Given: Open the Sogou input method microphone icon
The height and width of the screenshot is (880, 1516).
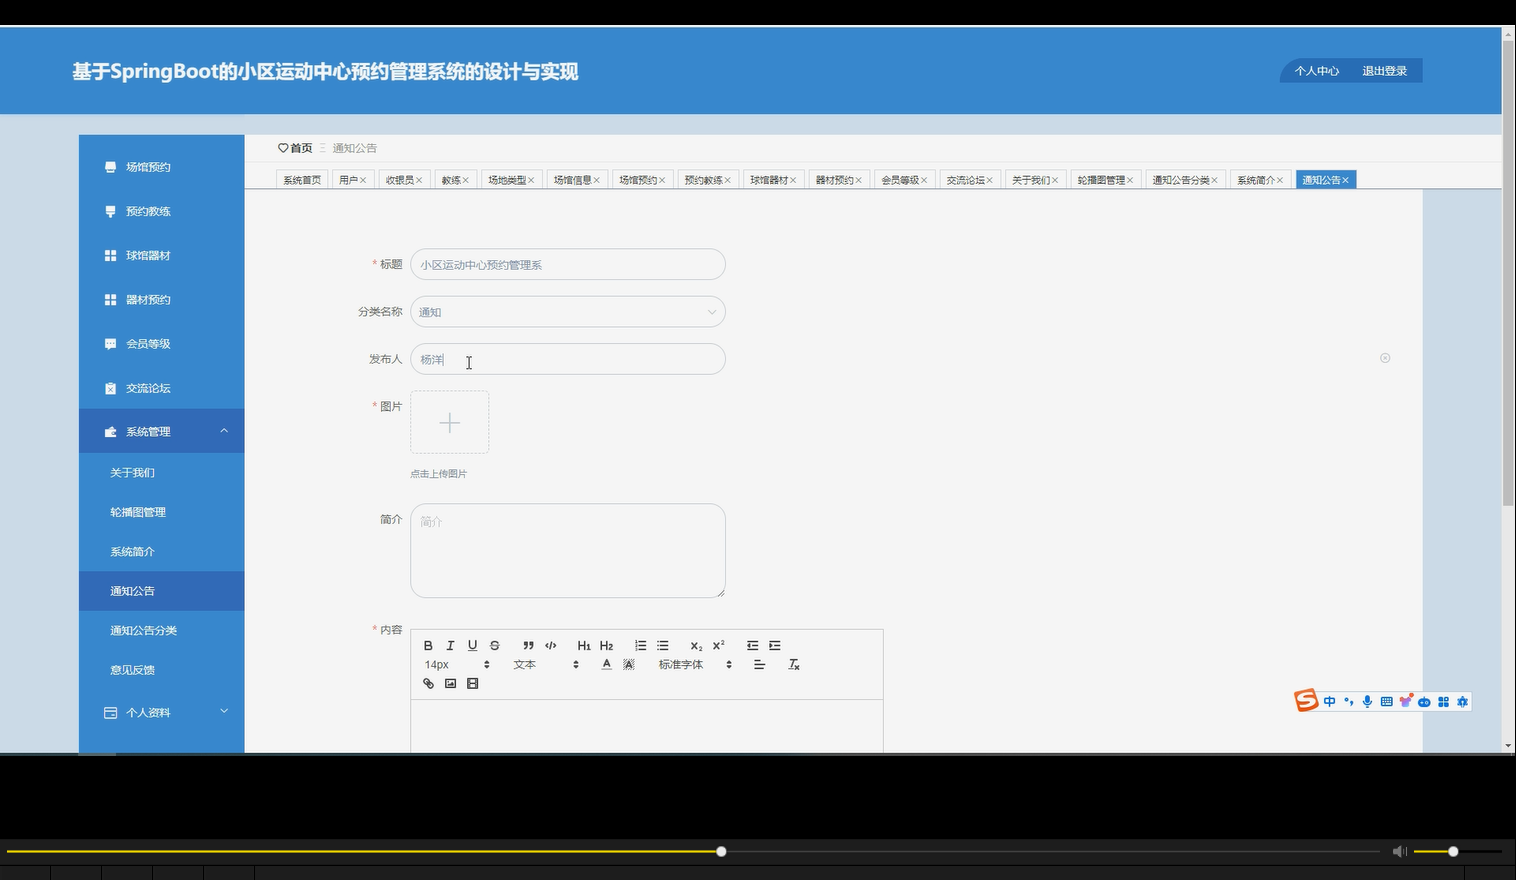Looking at the screenshot, I should [x=1366, y=701].
